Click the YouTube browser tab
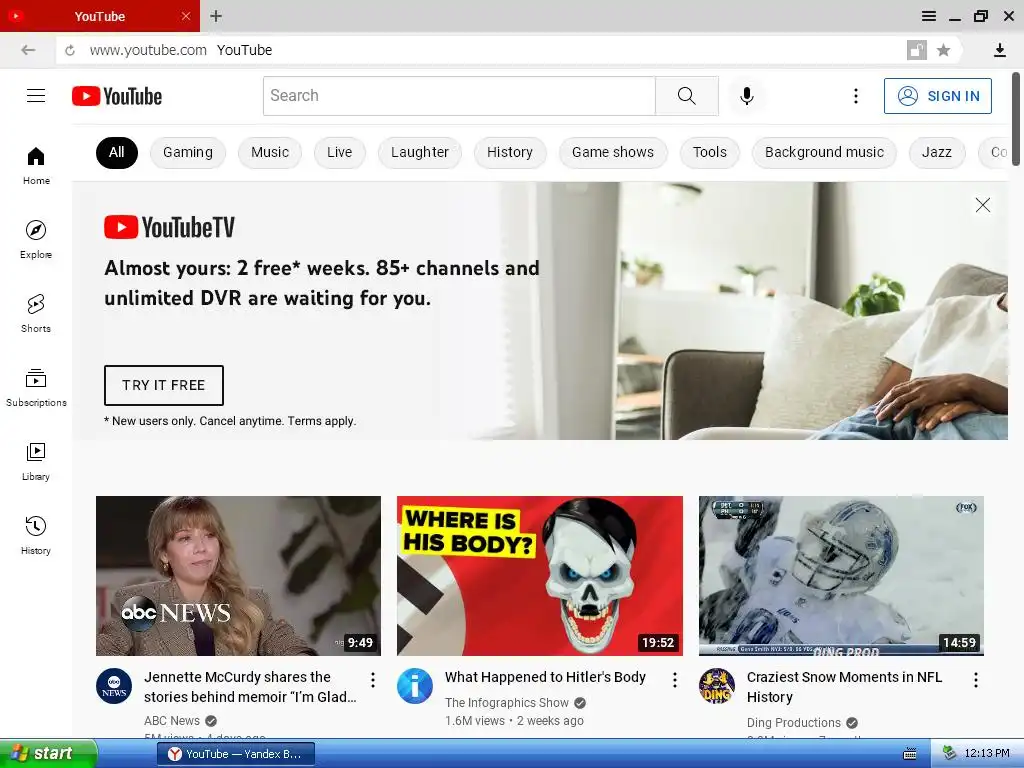This screenshot has height=768, width=1024. [99, 16]
